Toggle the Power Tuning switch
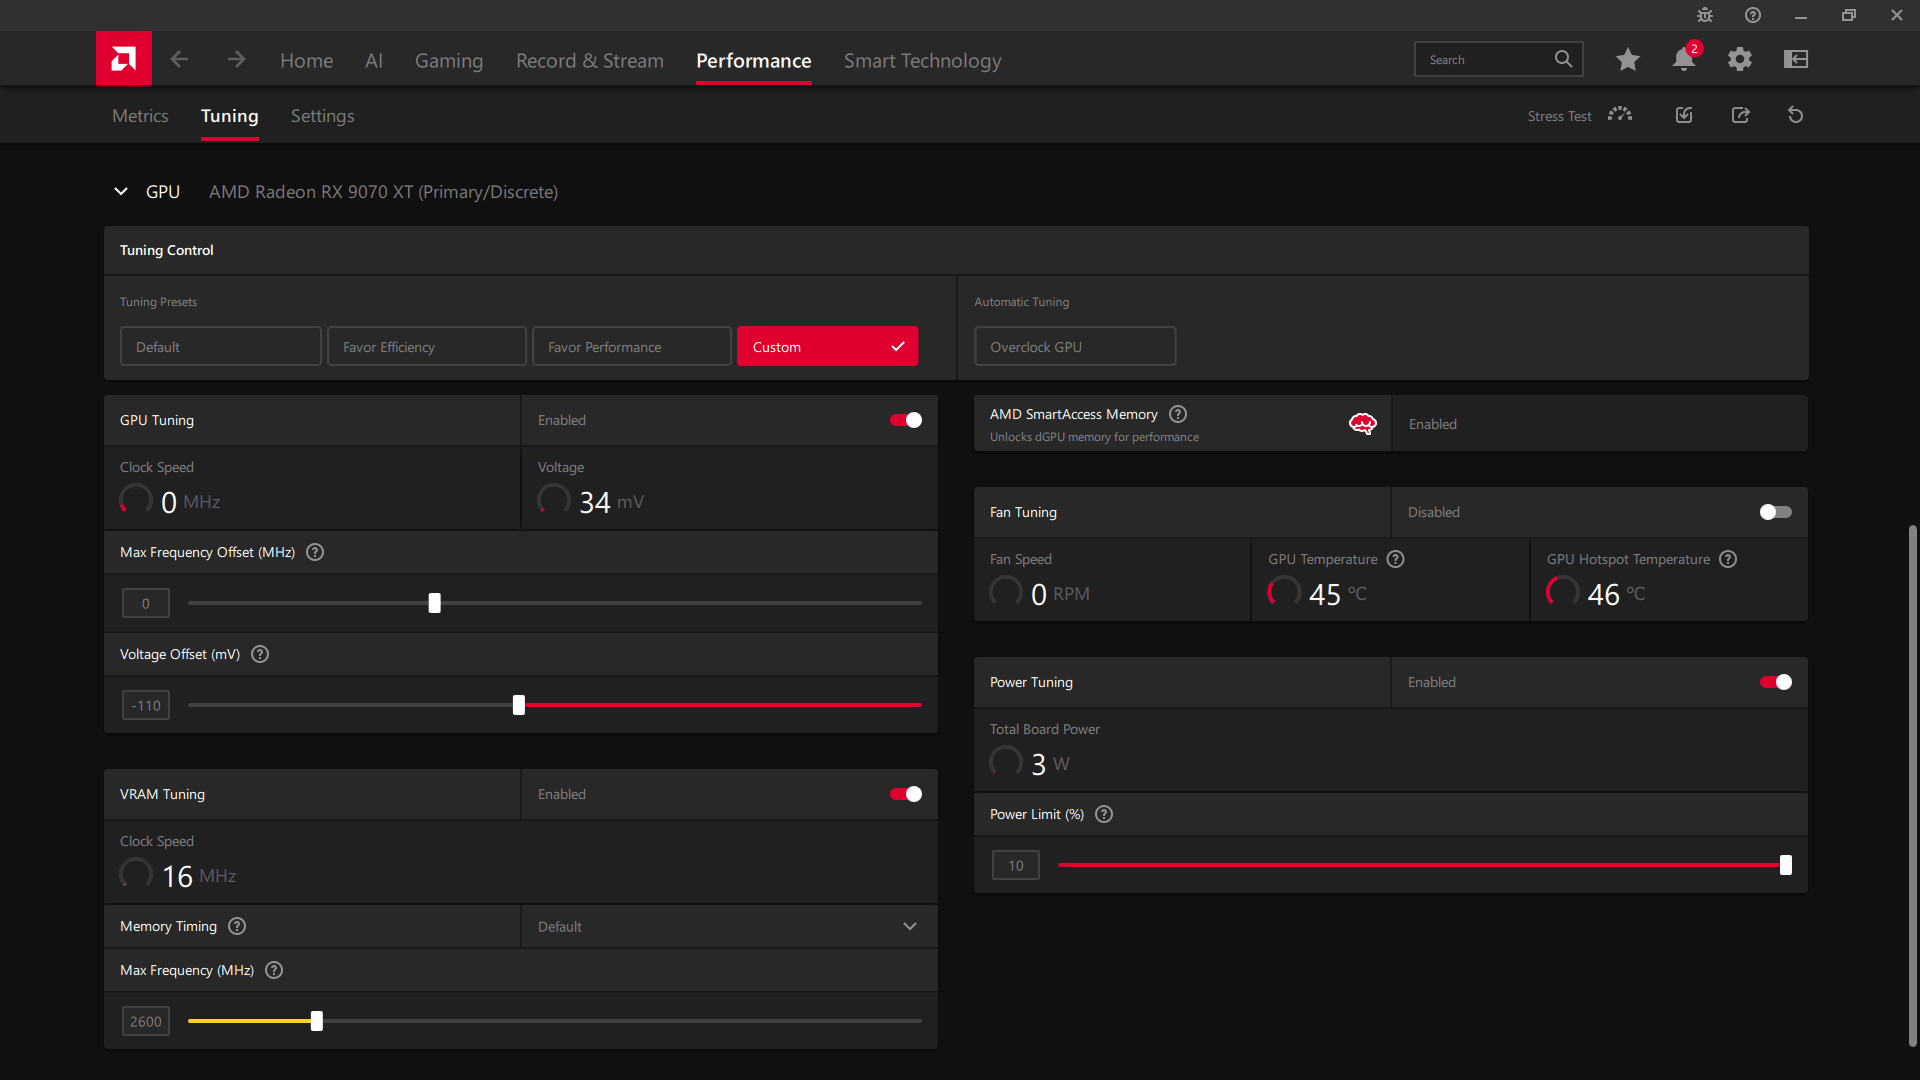The height and width of the screenshot is (1080, 1920). [1776, 682]
